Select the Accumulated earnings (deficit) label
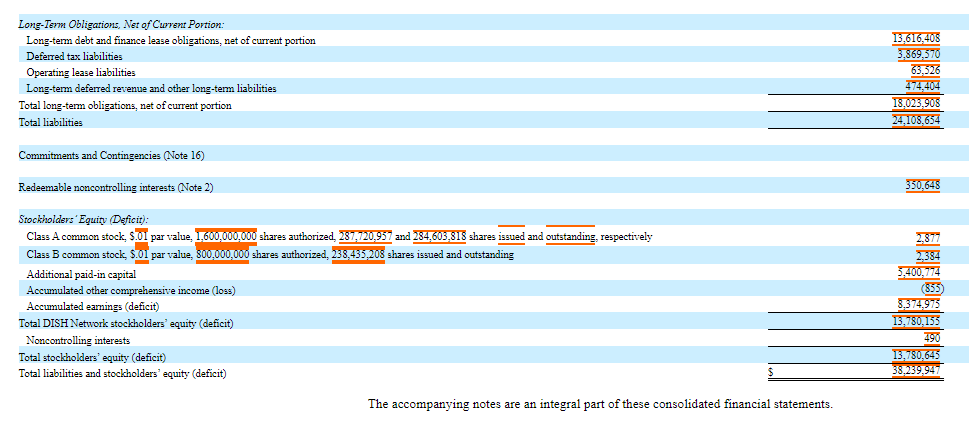The width and height of the screenshot is (969, 425). pyautogui.click(x=93, y=306)
